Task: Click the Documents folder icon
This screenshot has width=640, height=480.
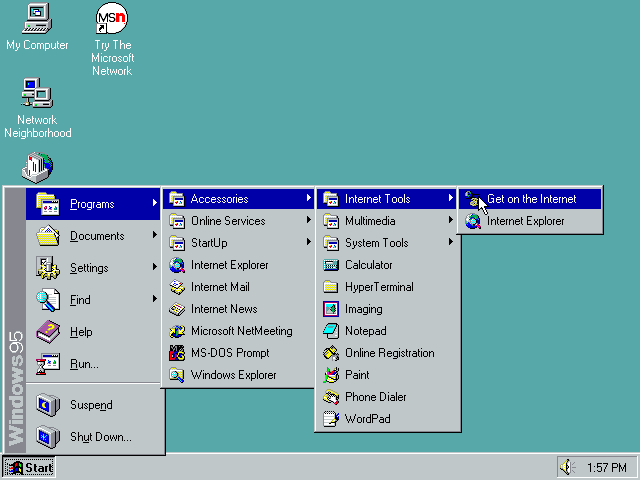Action: (48, 236)
